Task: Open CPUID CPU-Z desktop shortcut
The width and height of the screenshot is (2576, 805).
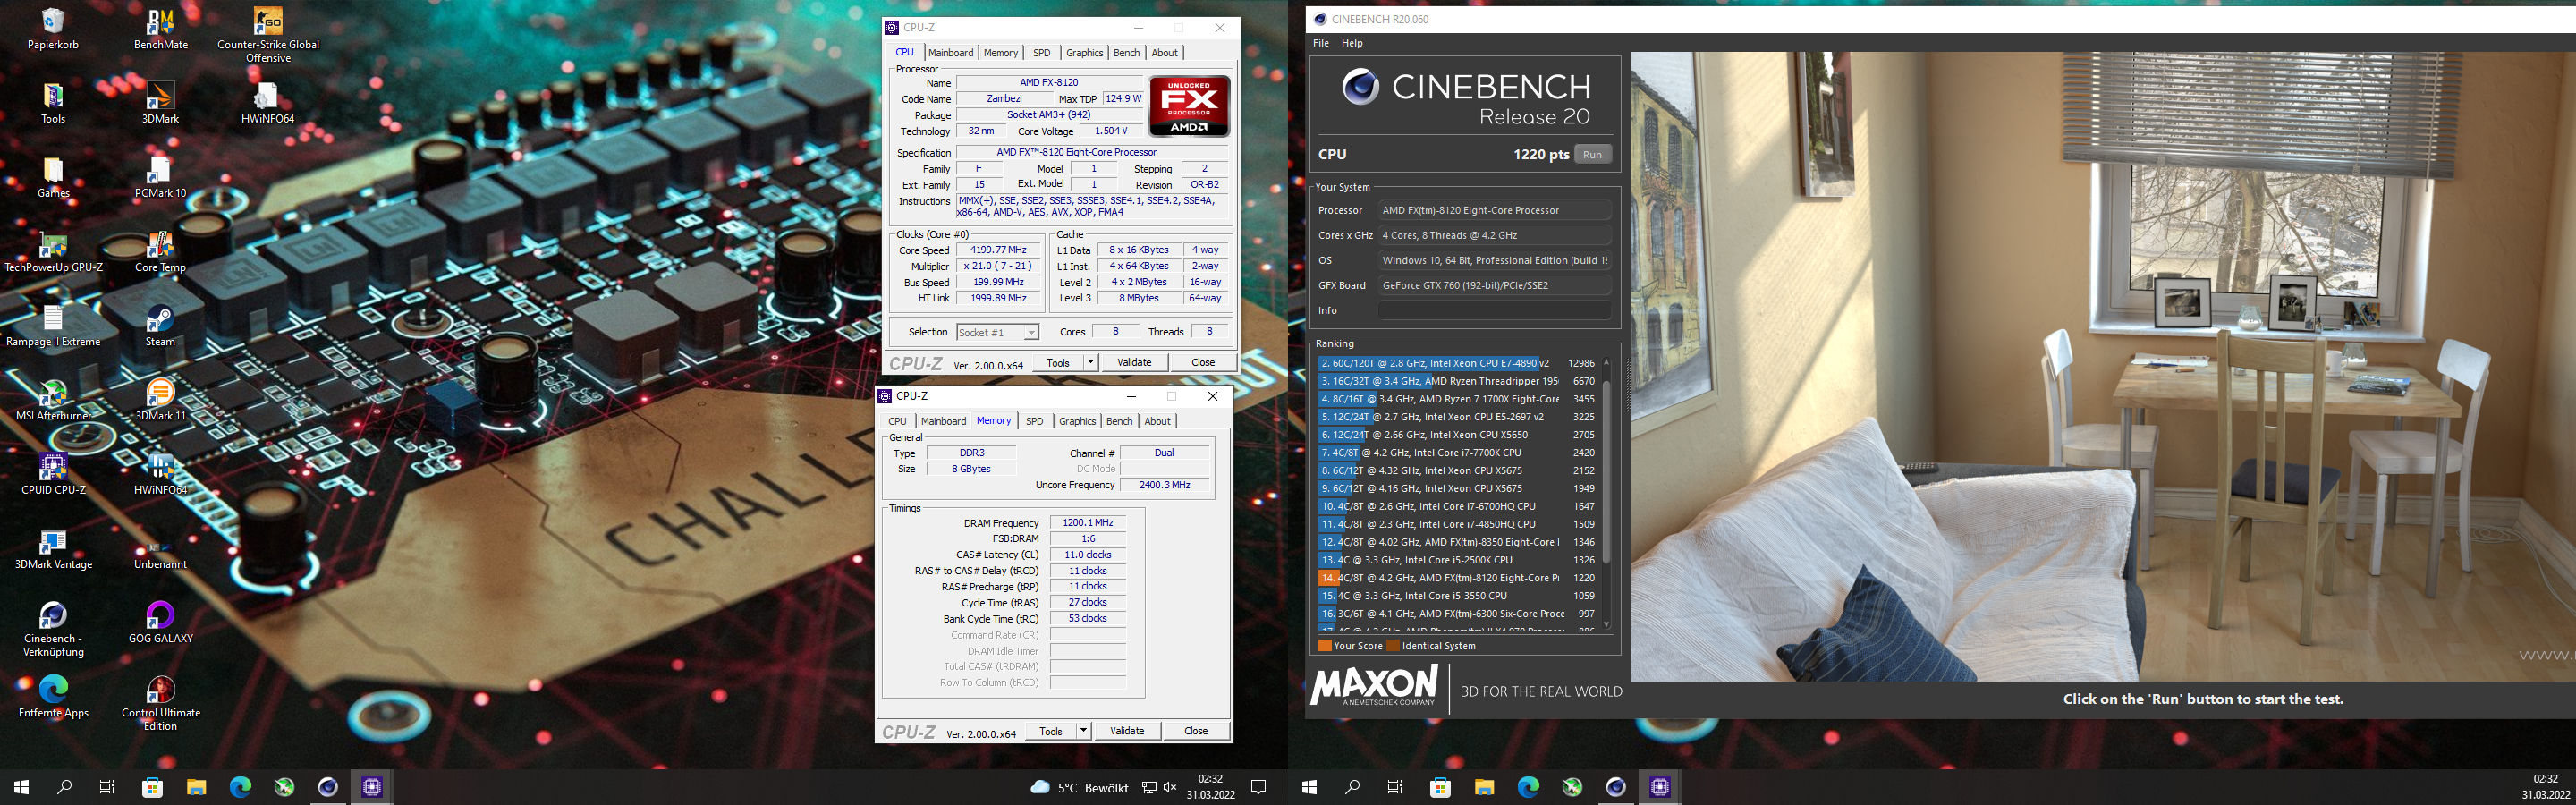Action: point(53,475)
